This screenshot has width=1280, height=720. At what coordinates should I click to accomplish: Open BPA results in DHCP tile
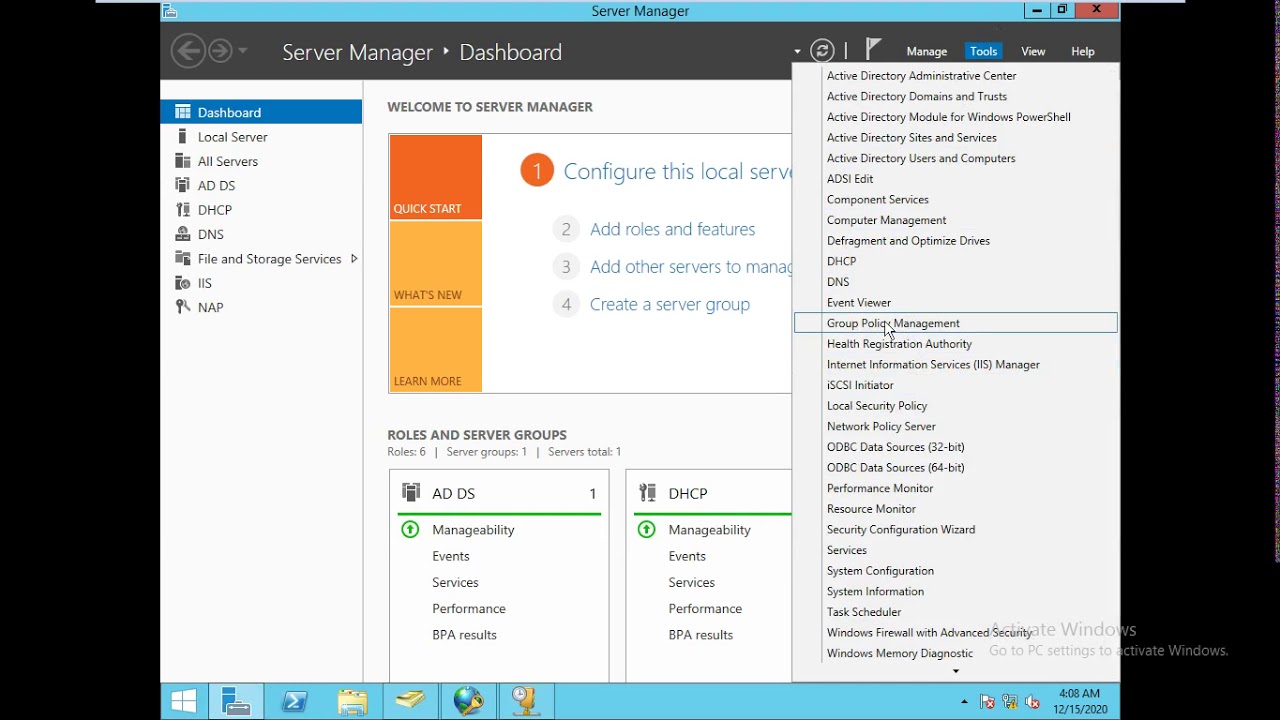coord(700,635)
